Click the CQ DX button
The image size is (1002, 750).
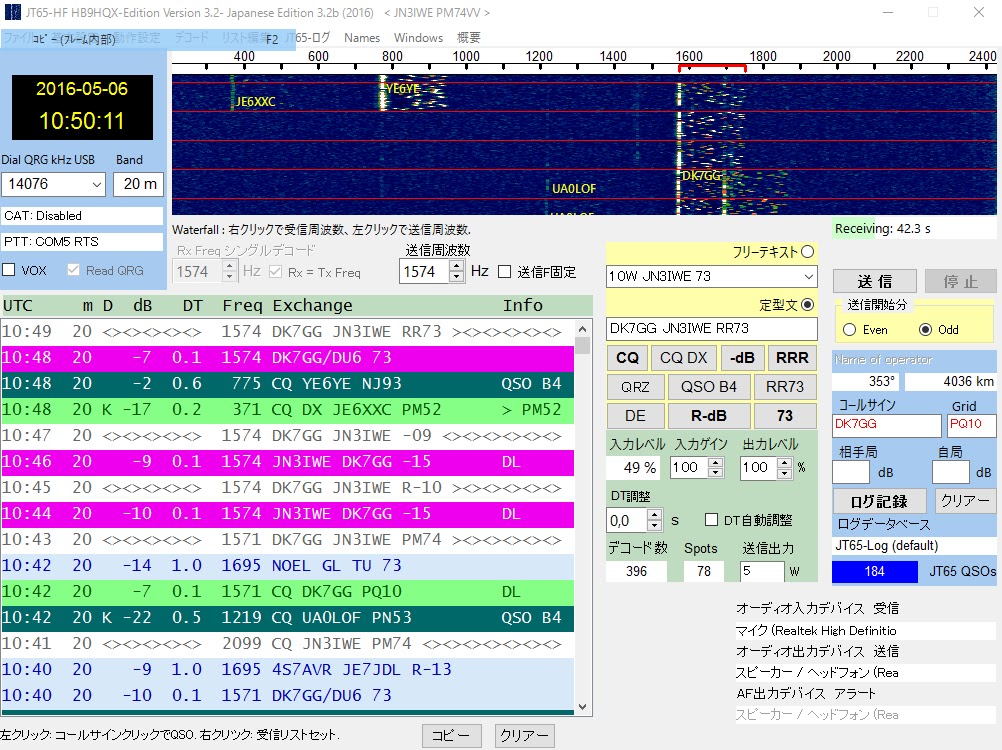coord(683,358)
